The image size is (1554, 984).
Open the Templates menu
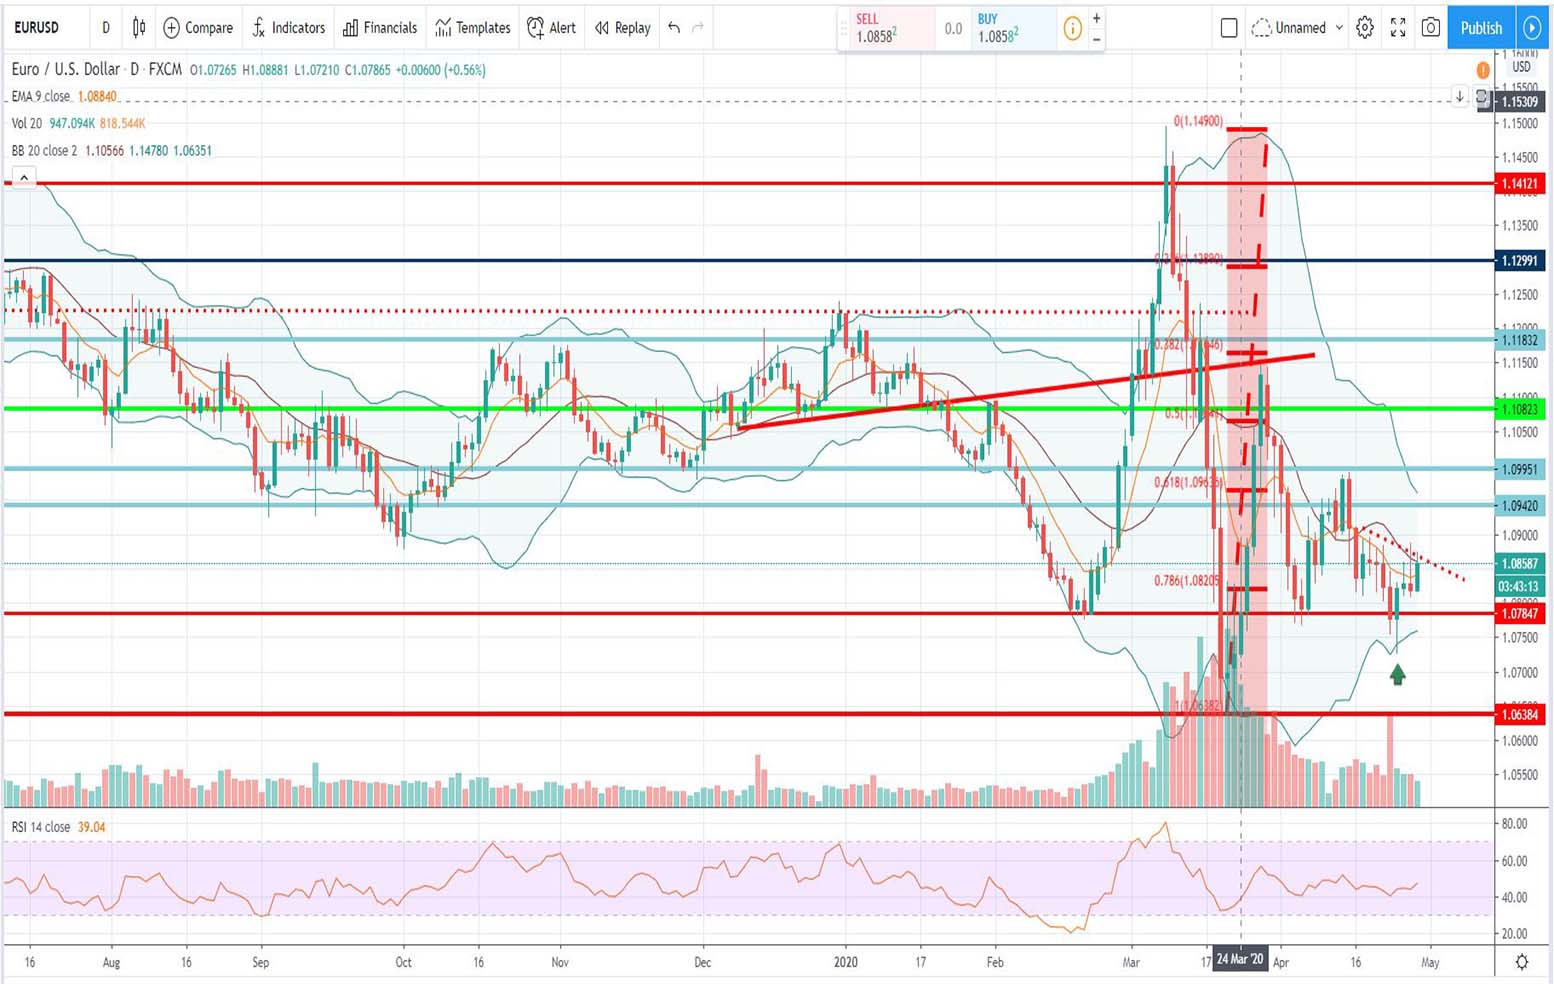(x=473, y=28)
